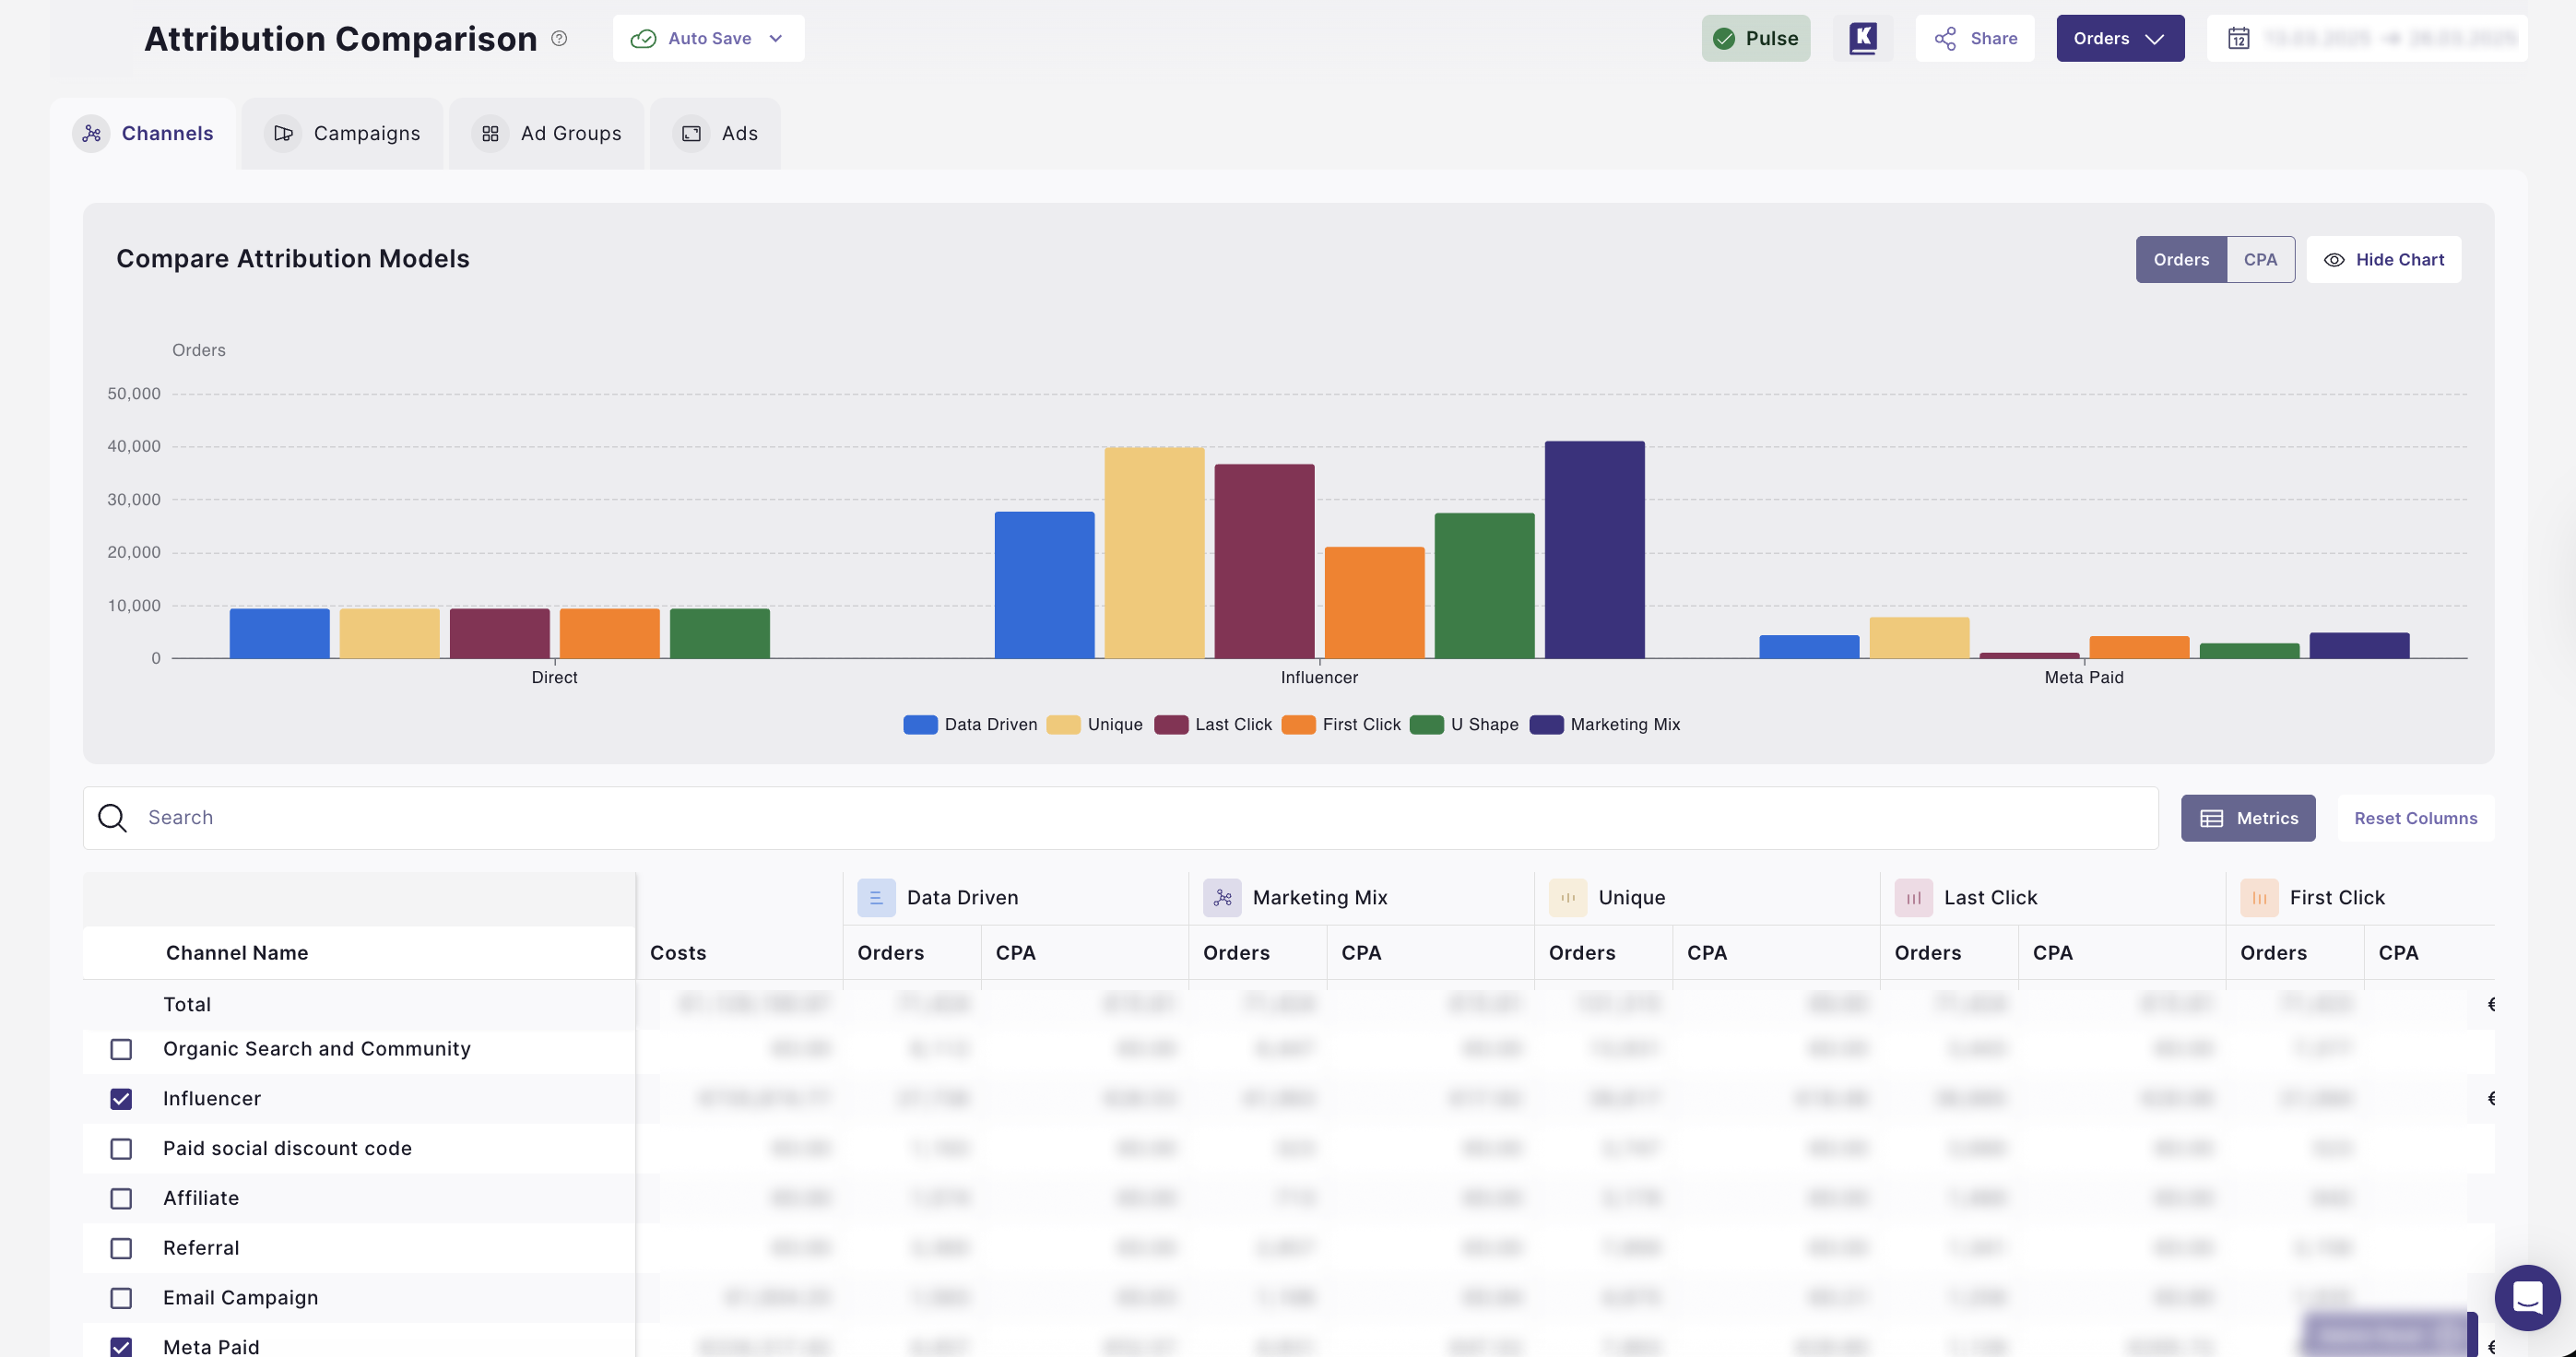Click the Reset Columns link

pyautogui.click(x=2415, y=818)
